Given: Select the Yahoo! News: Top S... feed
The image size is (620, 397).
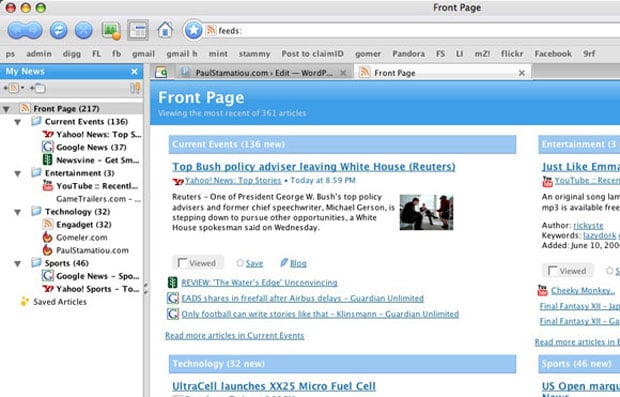Looking at the screenshot, I should [x=91, y=134].
